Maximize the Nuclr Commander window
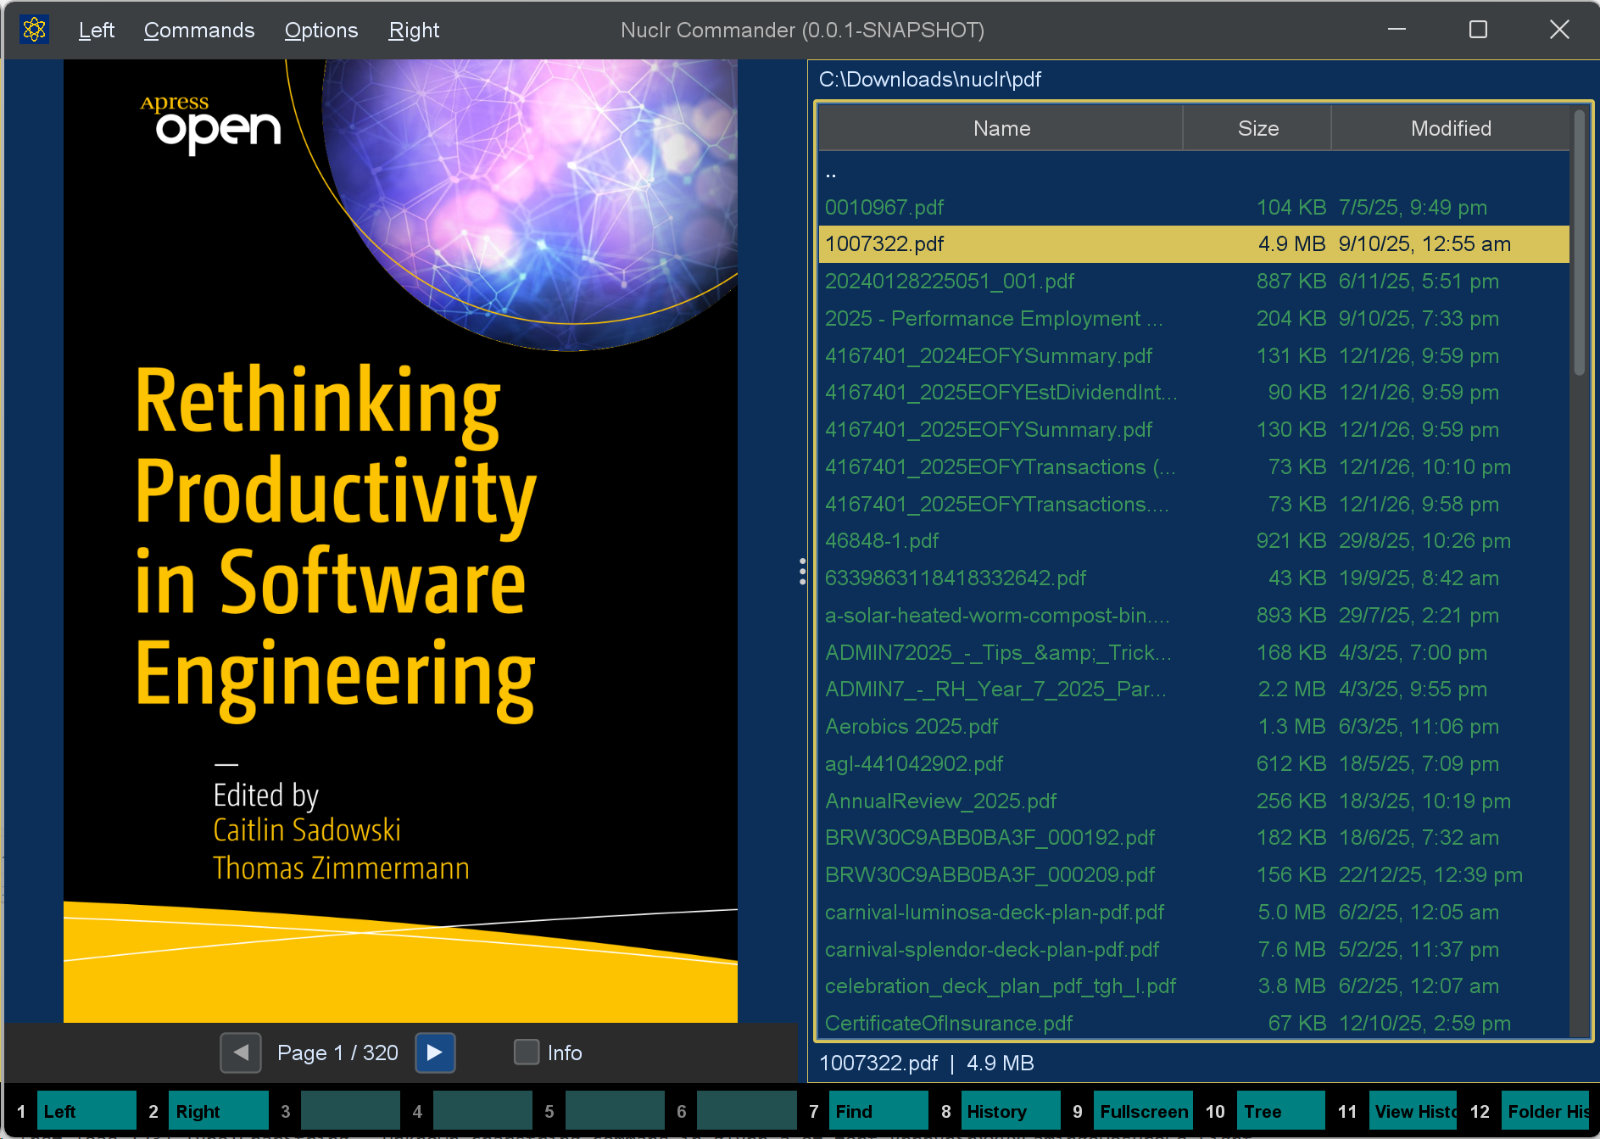This screenshot has height=1139, width=1600. coord(1478,29)
